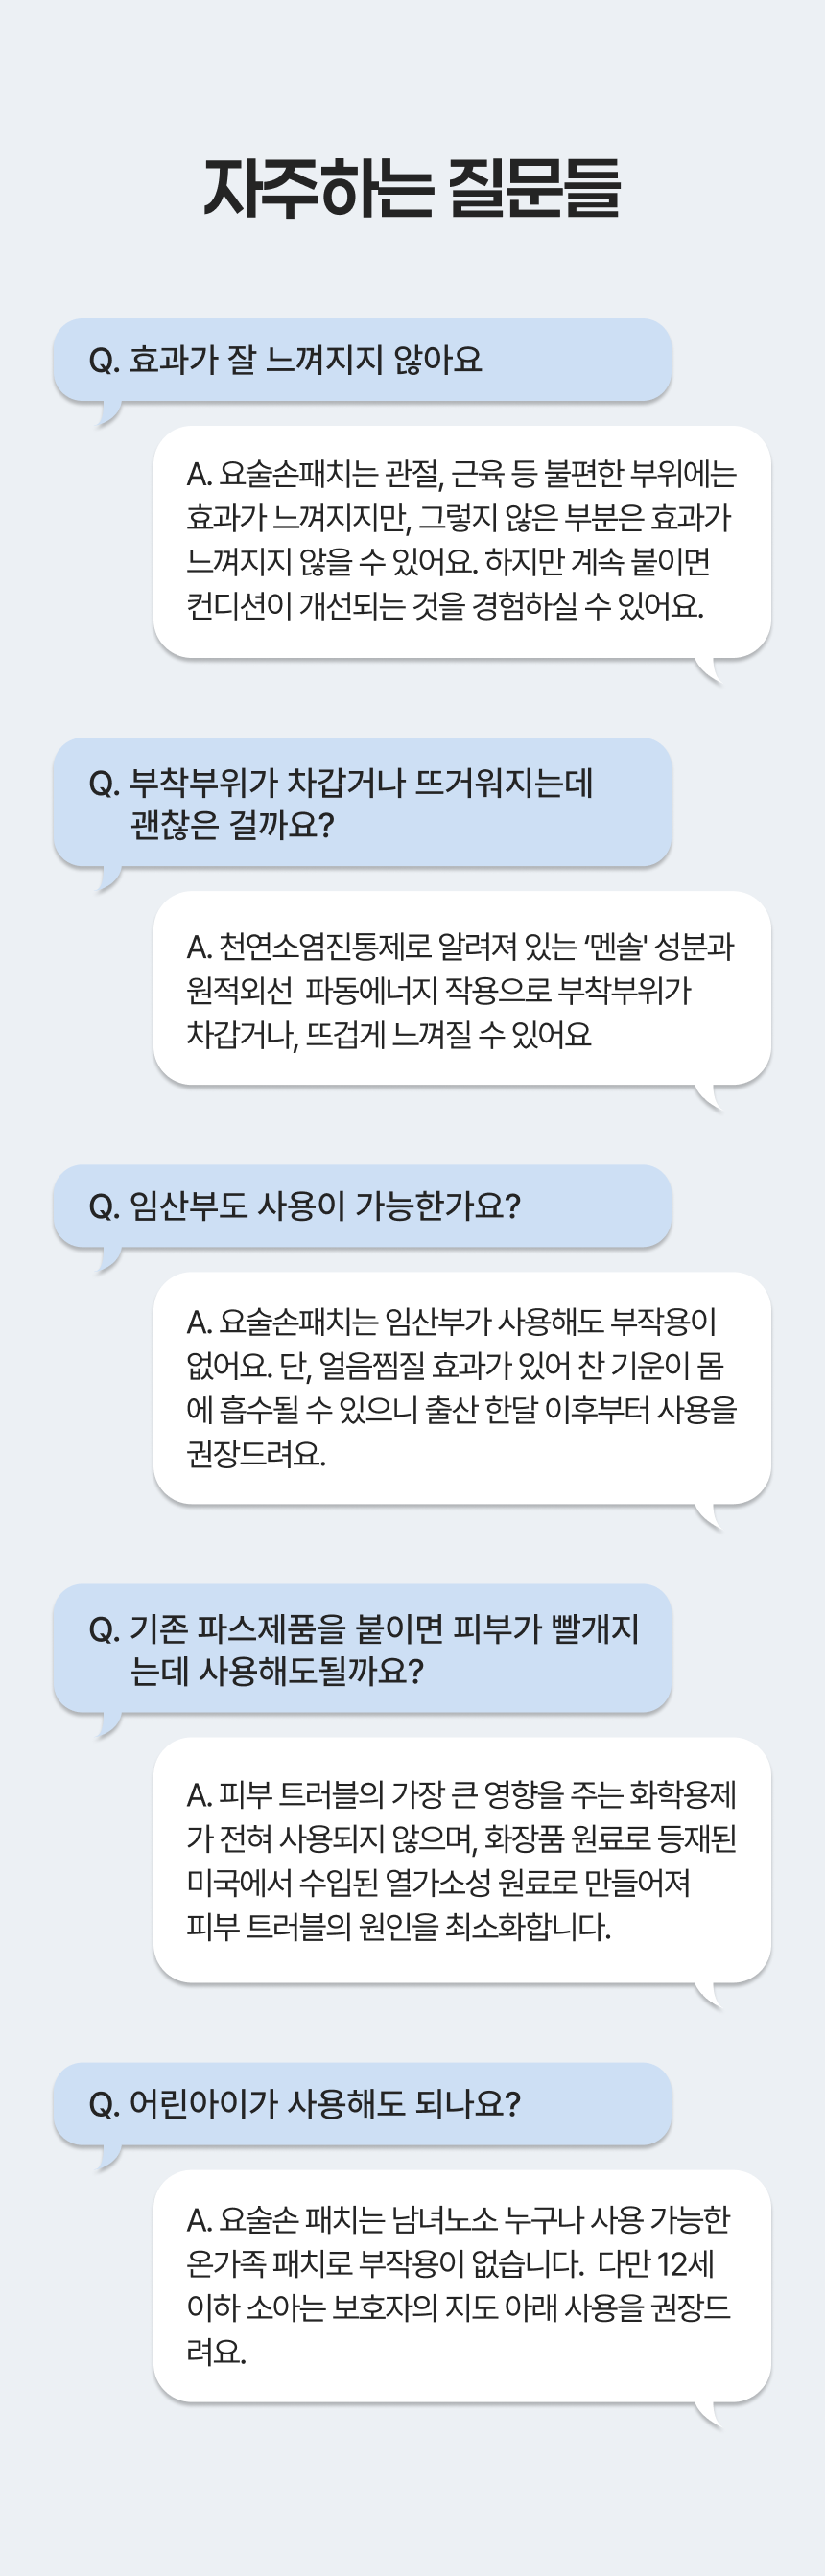This screenshot has height=2576, width=825.
Task: Click the quoted word '멘솔'
Action: point(616,945)
